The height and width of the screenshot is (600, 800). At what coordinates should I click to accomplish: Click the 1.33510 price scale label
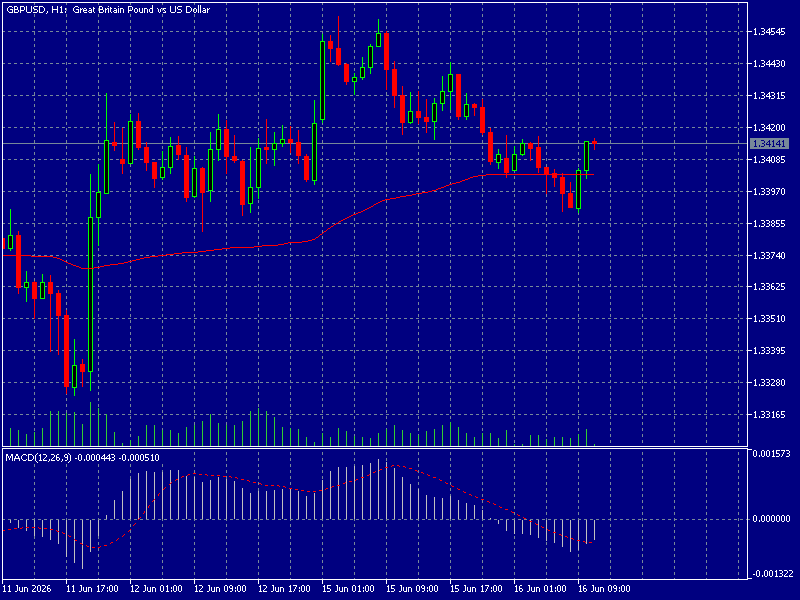[769, 319]
